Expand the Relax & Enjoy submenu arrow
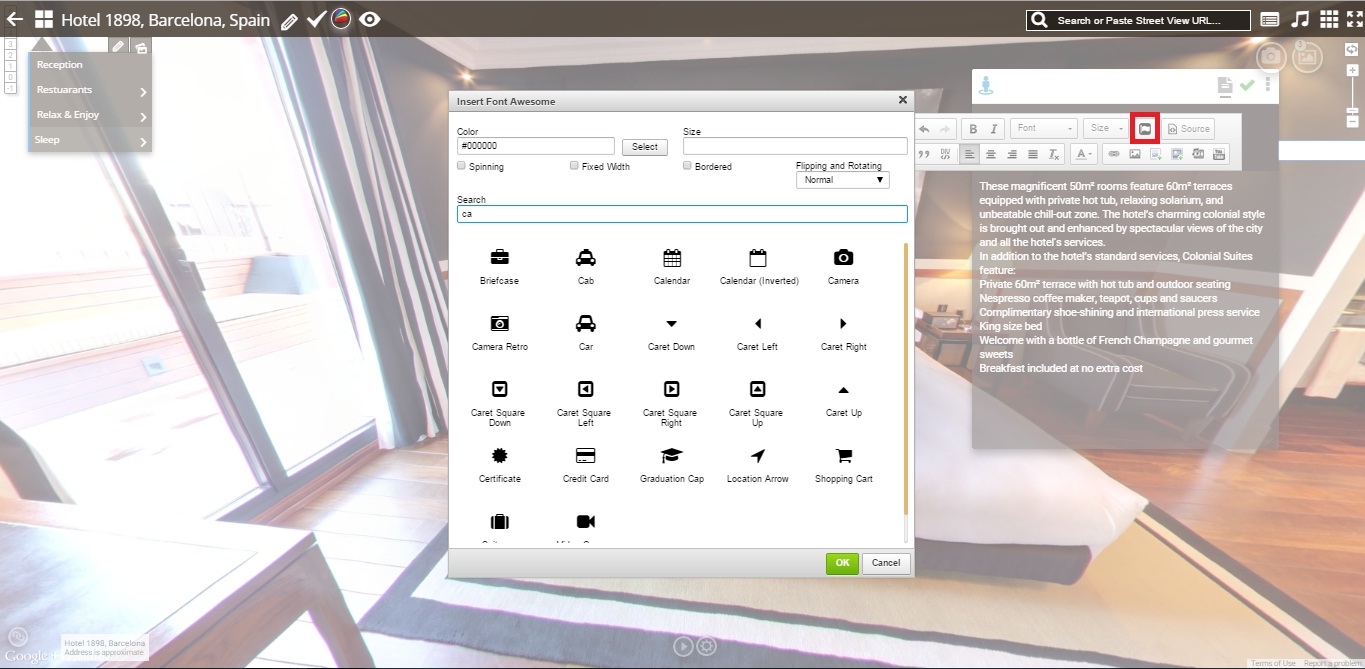Image resolution: width=1365 pixels, height=669 pixels. coord(143,117)
